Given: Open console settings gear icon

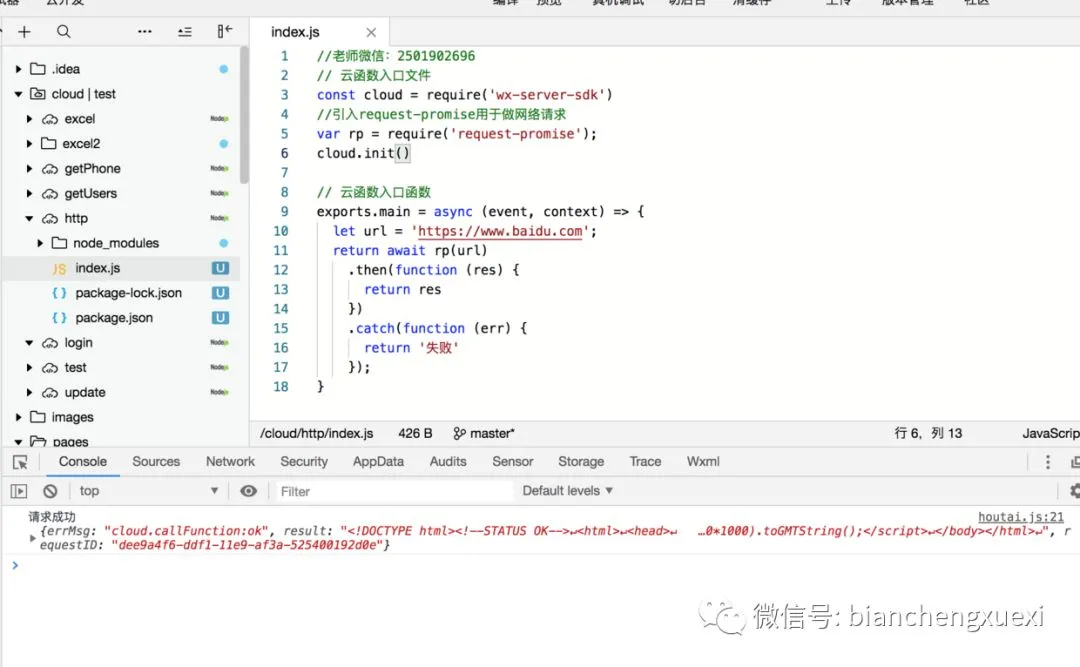Looking at the screenshot, I should 1074,491.
